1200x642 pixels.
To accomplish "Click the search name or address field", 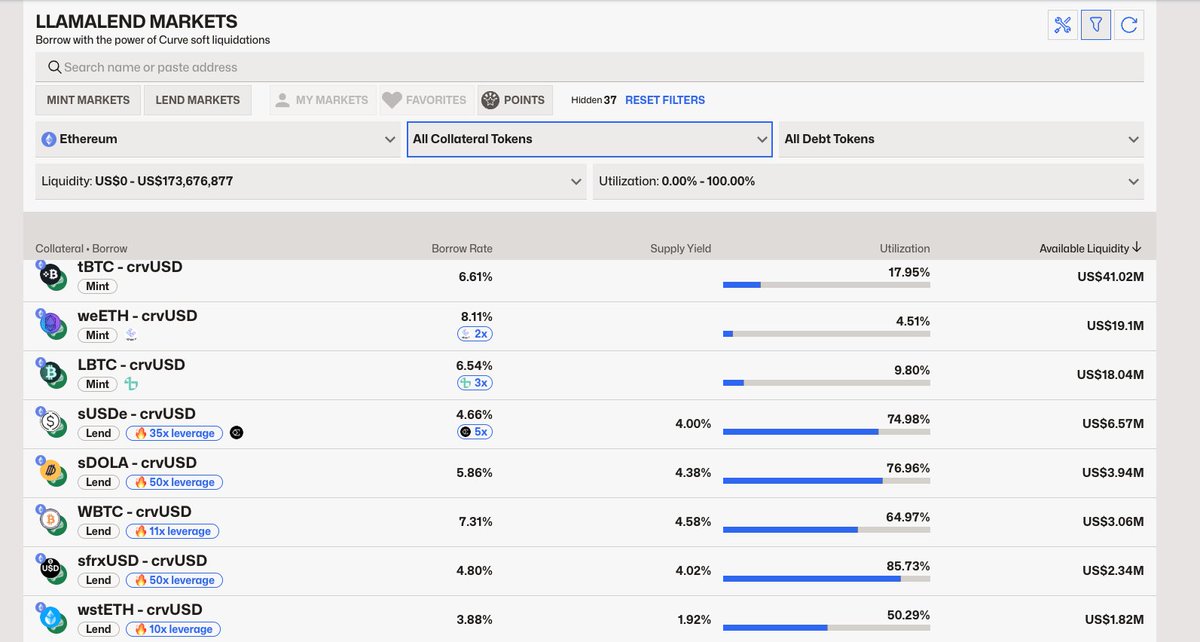I will coord(590,67).
